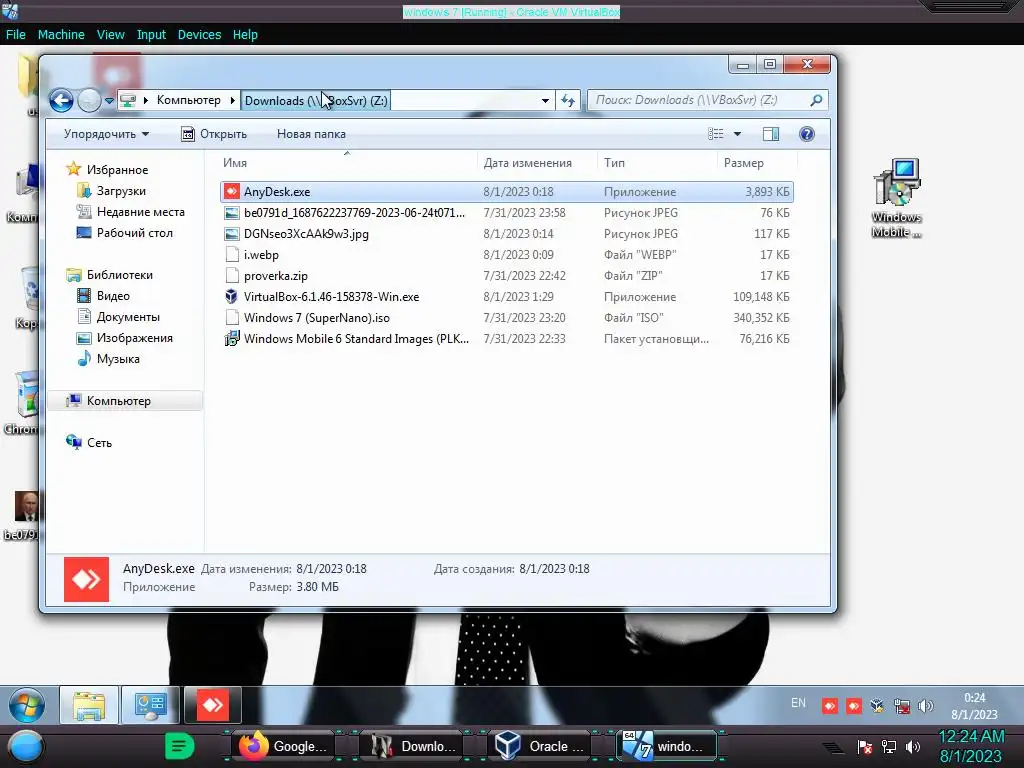Open the VirtualBox File menu
This screenshot has height=768, width=1024.
click(x=16, y=35)
